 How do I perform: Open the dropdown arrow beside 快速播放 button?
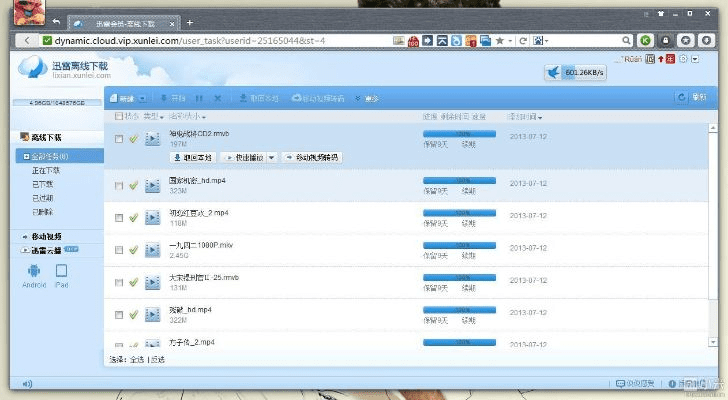tap(272, 157)
